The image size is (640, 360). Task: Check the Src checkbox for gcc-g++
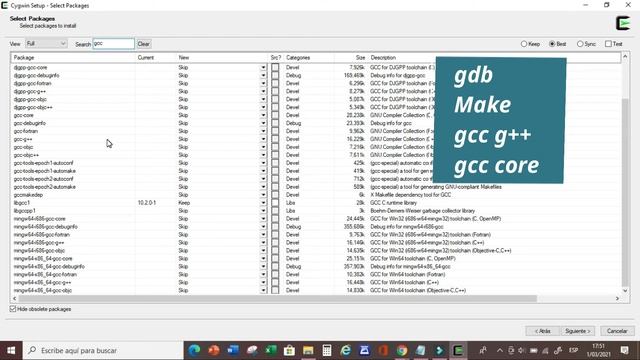[x=275, y=139]
